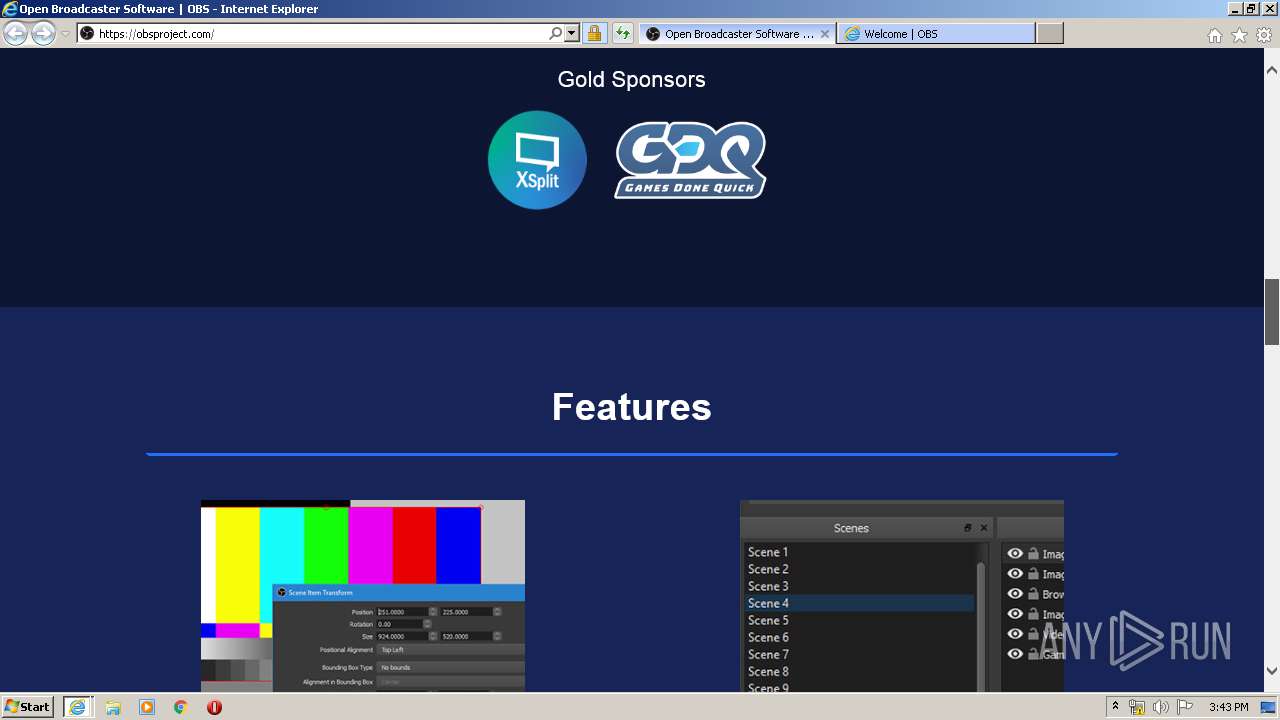Click the Action Center flag tray icon
1280x720 pixels.
tap(1185, 707)
